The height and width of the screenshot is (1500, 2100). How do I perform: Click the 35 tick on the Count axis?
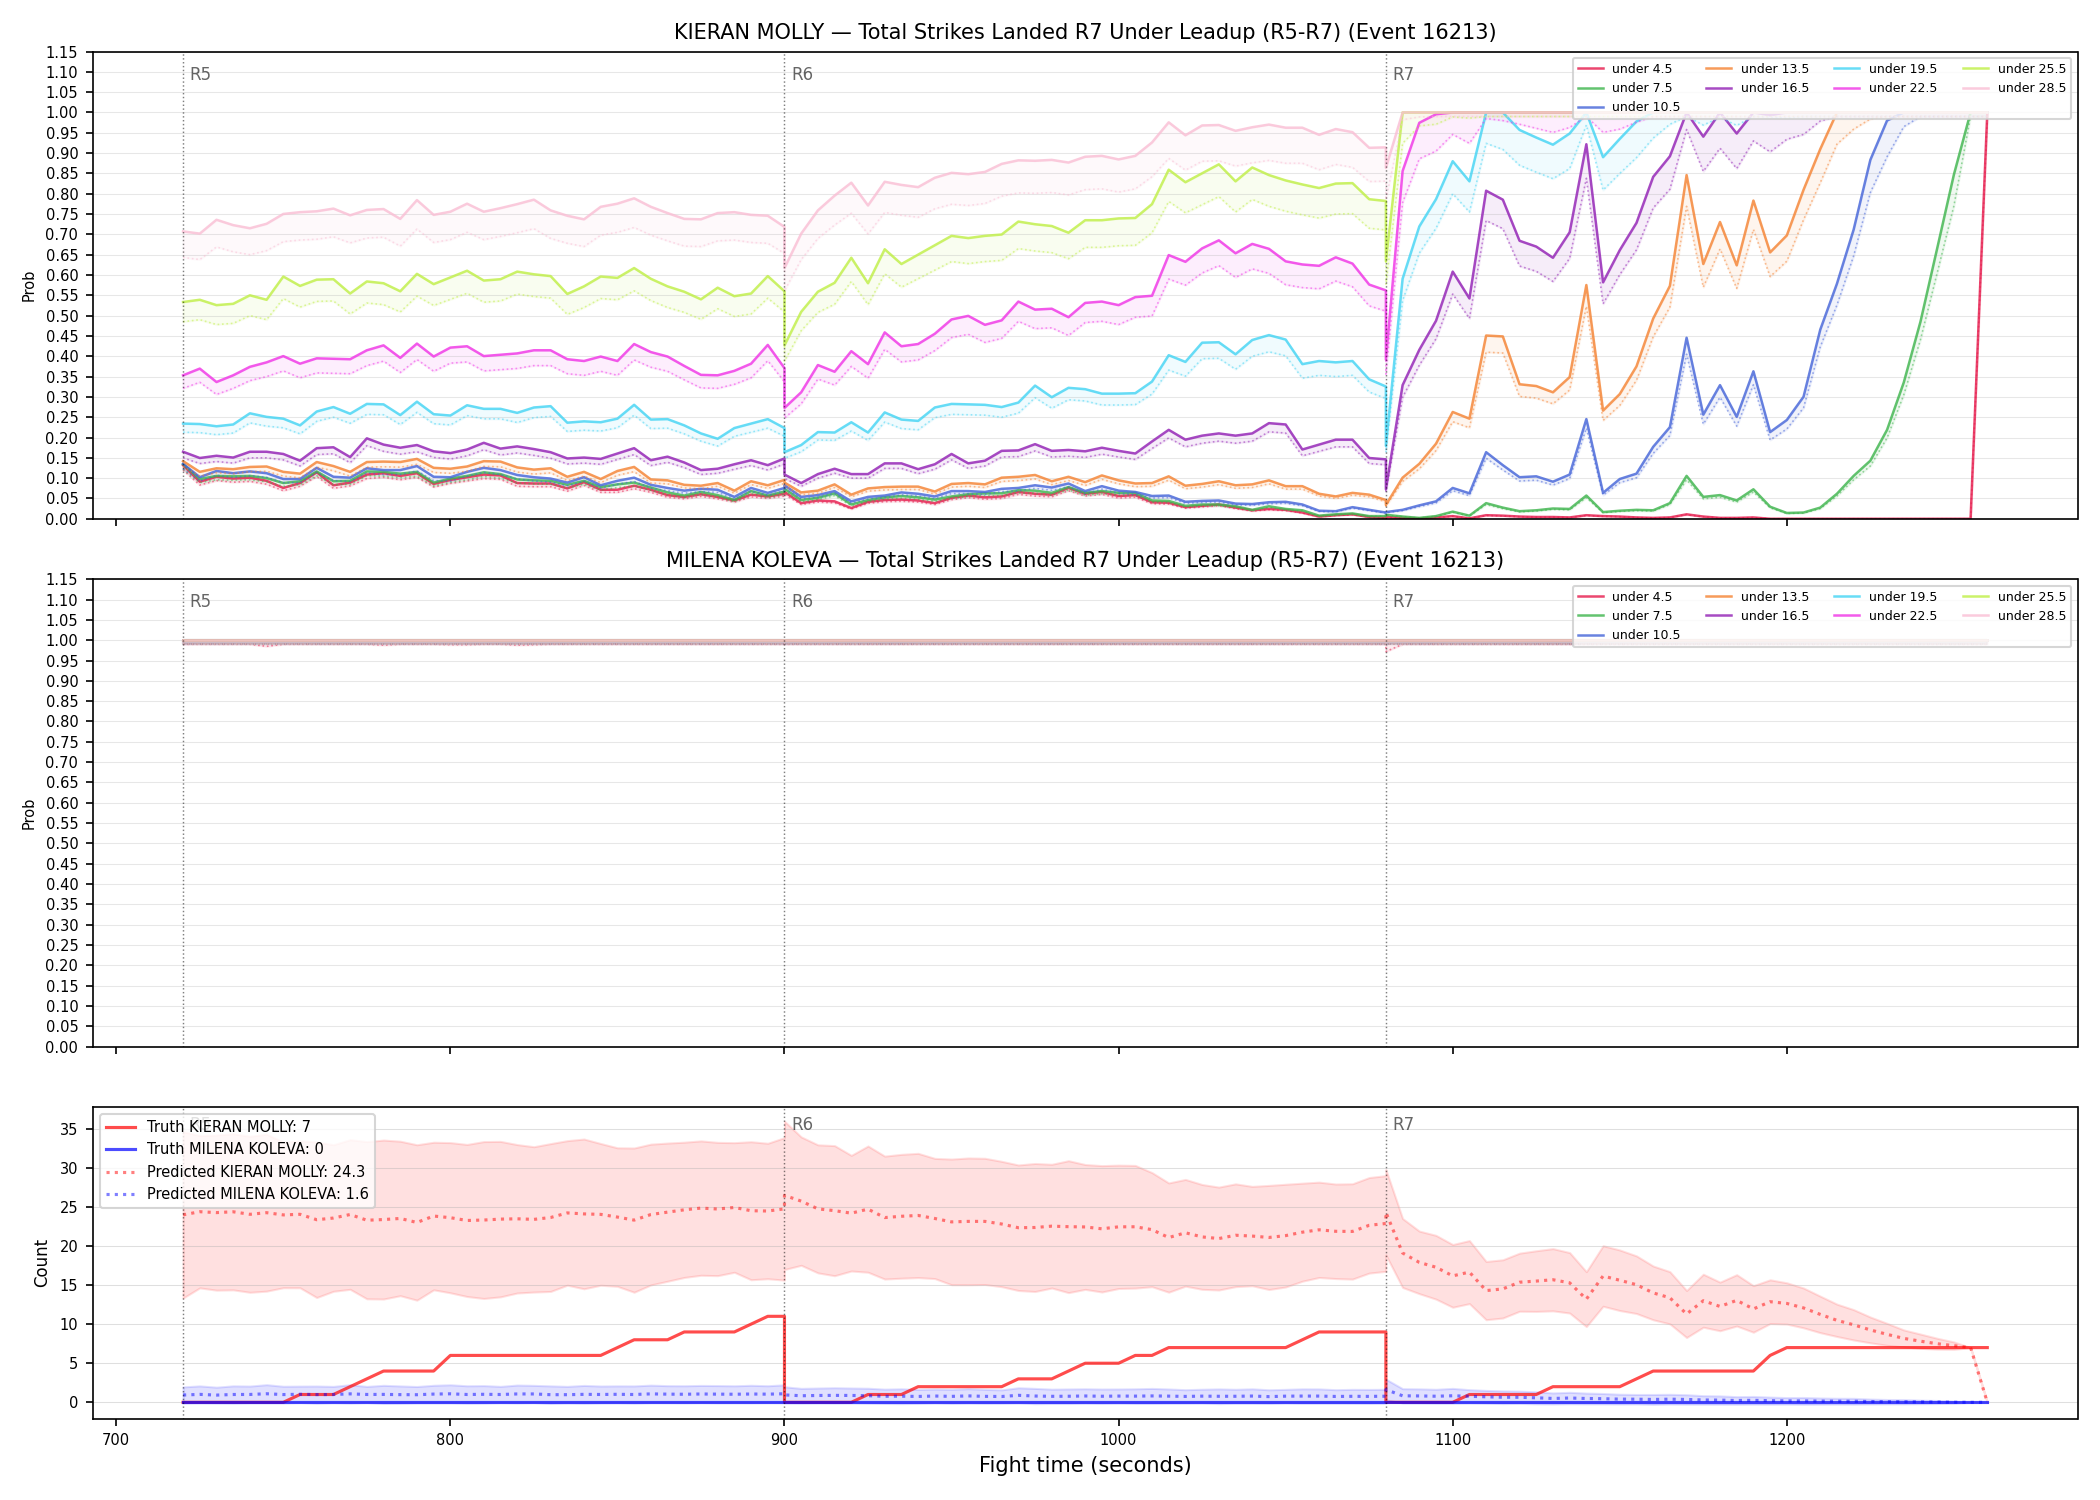click(68, 1130)
